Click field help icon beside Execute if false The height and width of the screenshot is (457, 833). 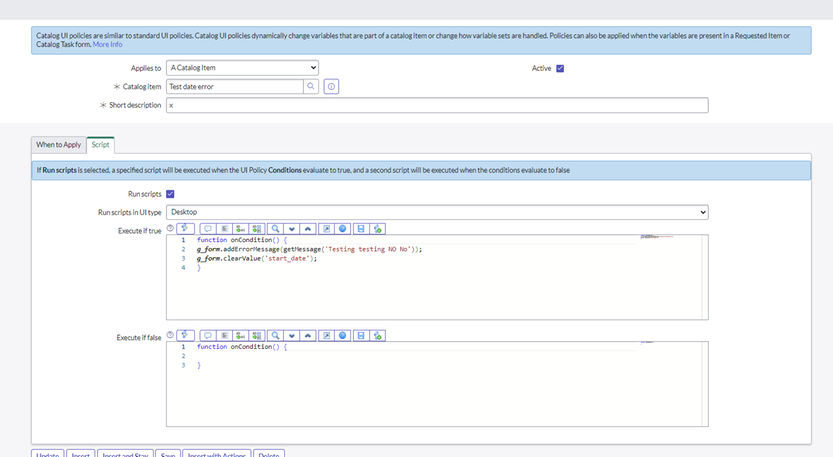(170, 335)
